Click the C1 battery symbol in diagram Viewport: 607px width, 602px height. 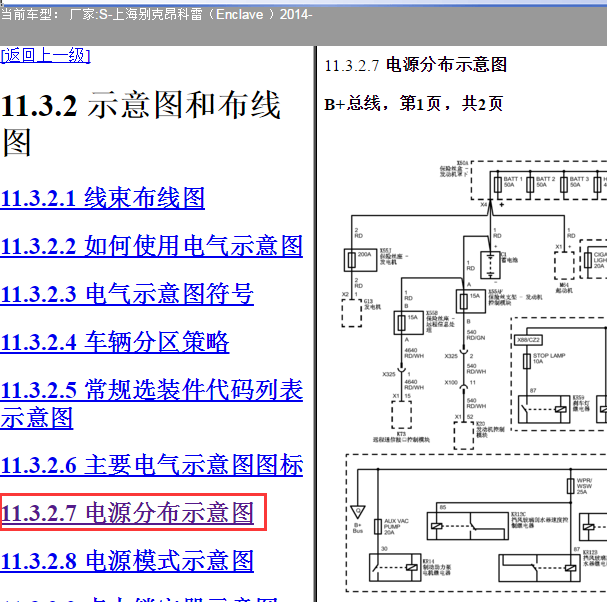490,265
